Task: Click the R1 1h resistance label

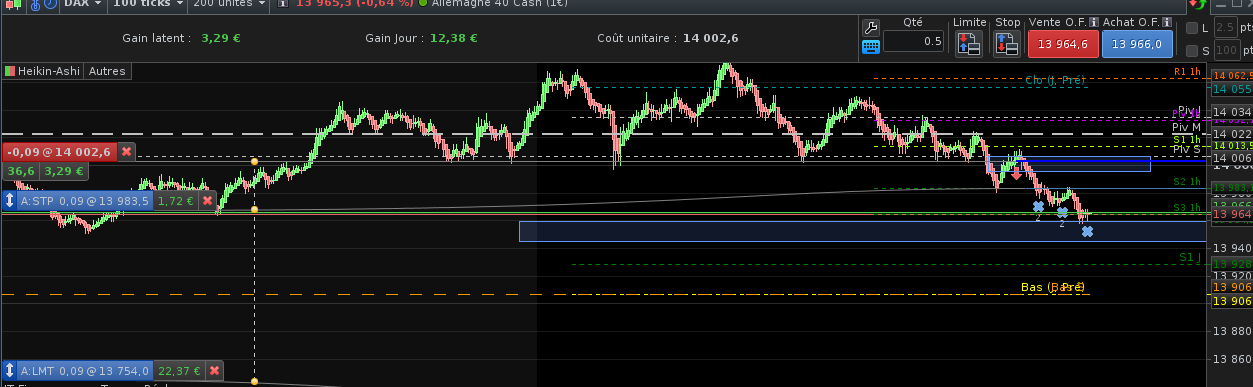Action: coord(1187,72)
